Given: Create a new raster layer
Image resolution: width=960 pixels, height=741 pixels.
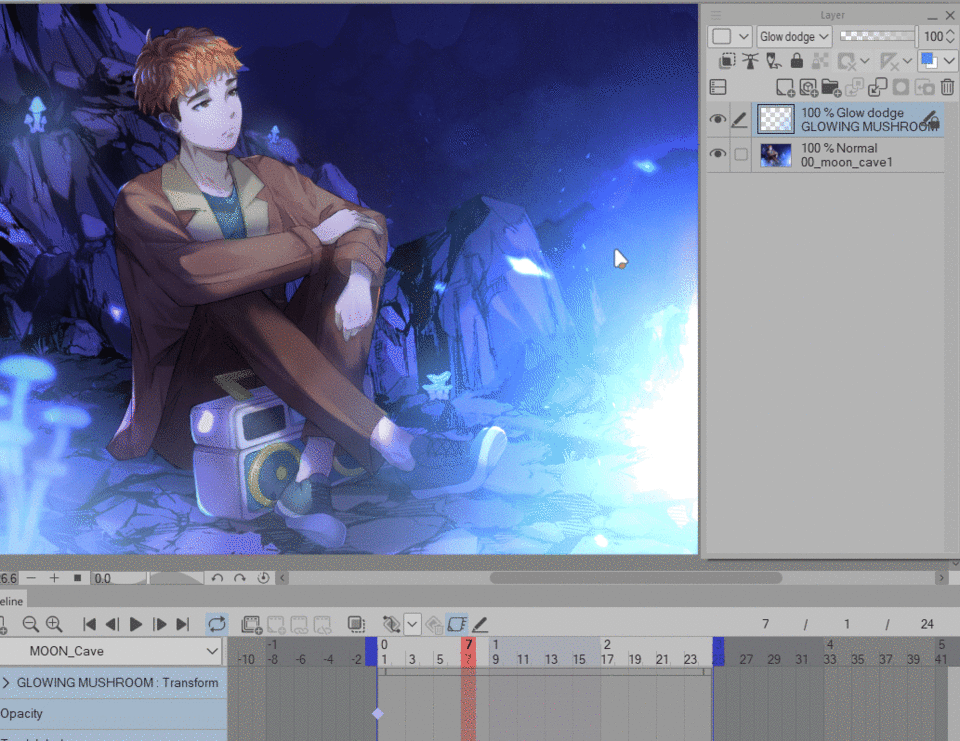Looking at the screenshot, I should tap(785, 88).
